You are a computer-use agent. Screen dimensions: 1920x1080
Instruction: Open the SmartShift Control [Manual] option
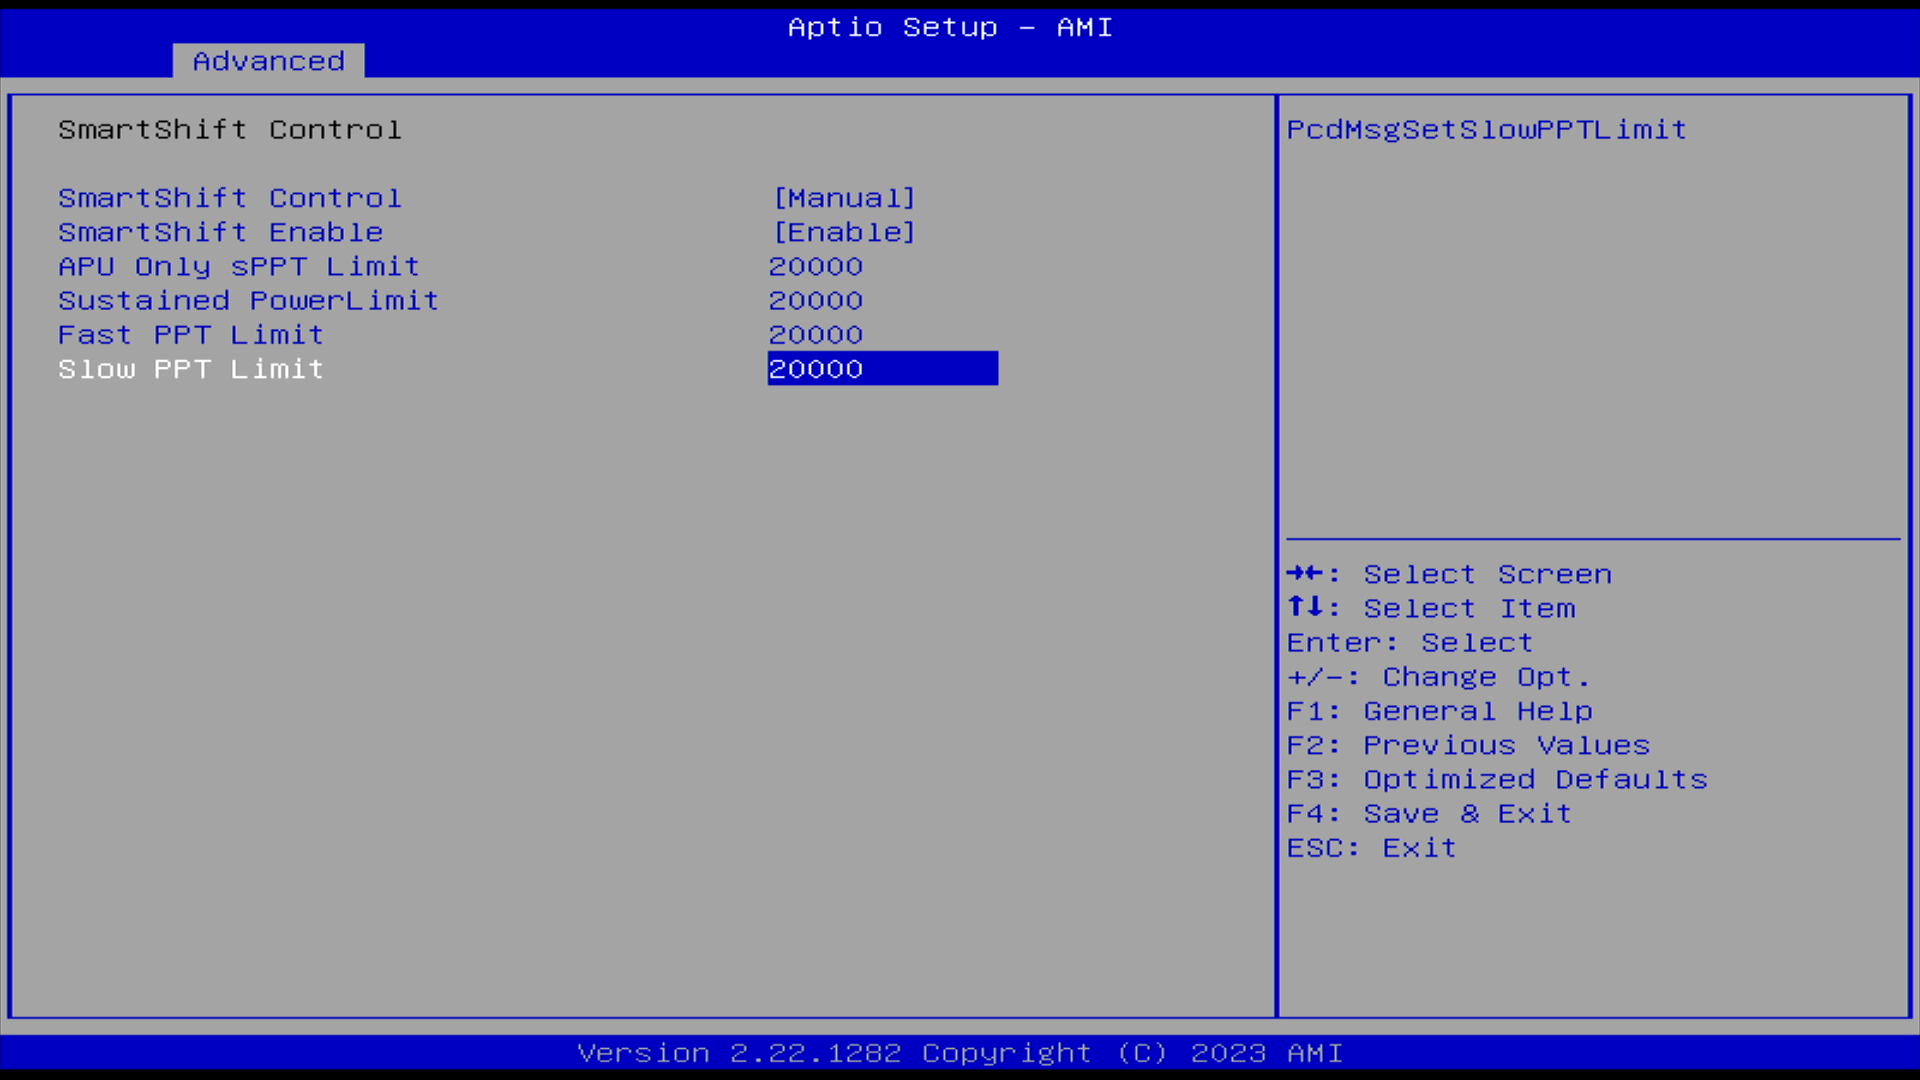coord(845,198)
